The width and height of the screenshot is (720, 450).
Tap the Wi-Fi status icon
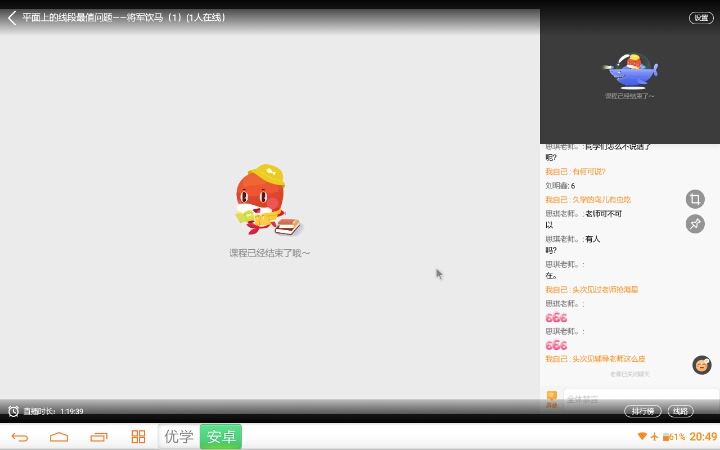(x=642, y=437)
